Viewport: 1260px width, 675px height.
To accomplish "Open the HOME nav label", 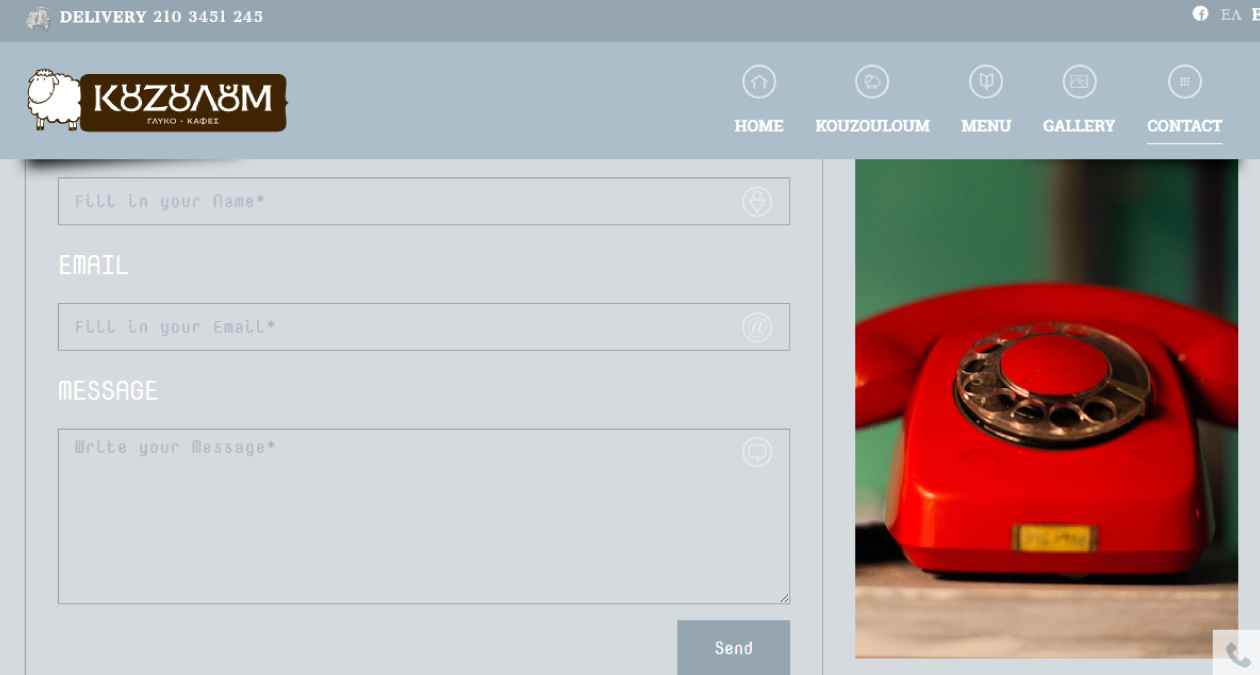I will 759,126.
